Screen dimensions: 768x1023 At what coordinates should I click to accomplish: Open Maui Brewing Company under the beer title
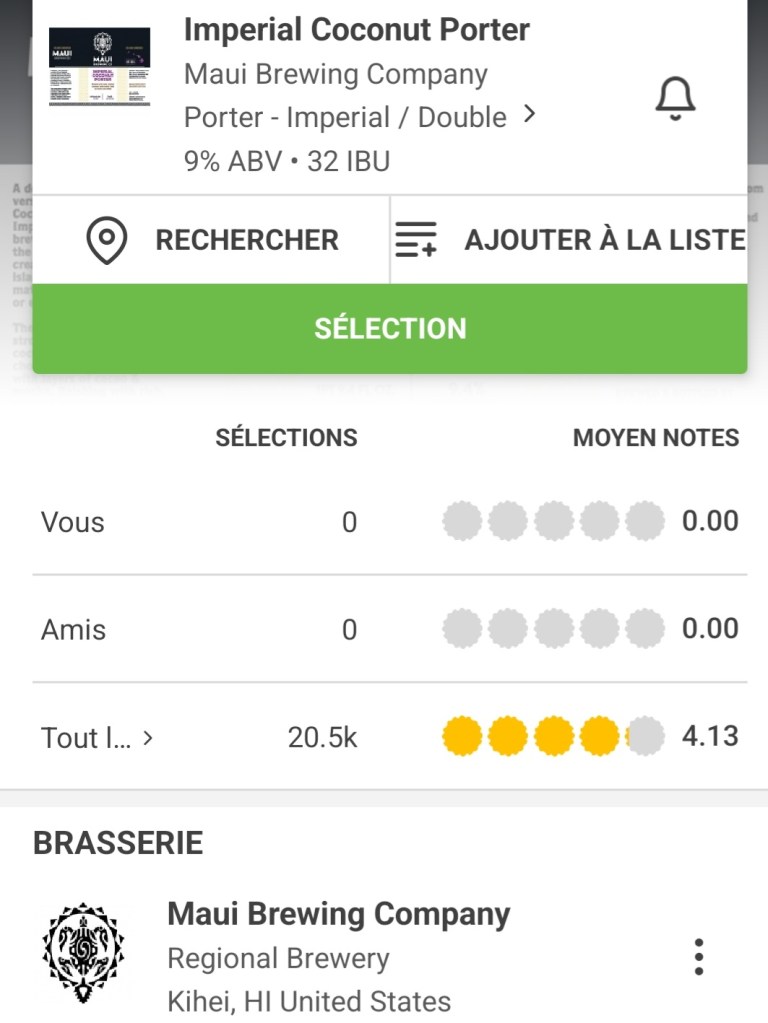(x=336, y=74)
